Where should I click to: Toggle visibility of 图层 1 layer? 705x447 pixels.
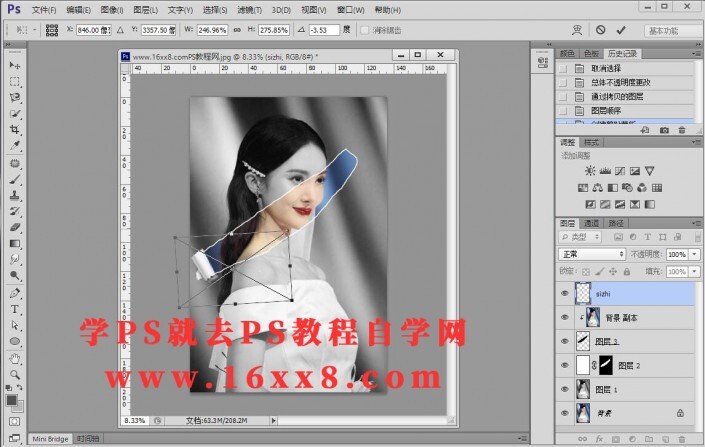tap(566, 388)
